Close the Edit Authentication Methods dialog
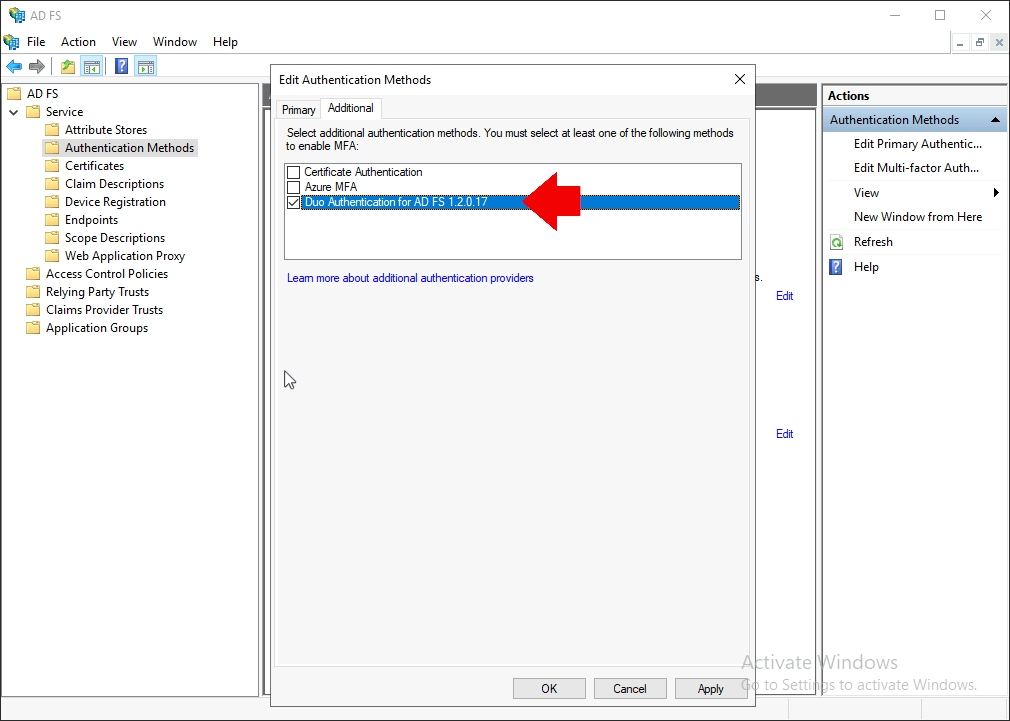The height and width of the screenshot is (721, 1010). click(x=740, y=79)
